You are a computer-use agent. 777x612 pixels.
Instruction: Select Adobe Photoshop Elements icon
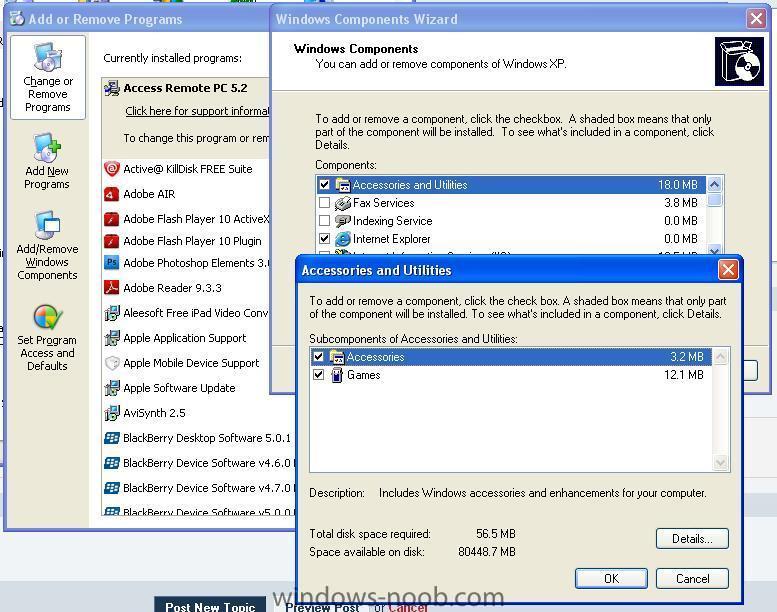[x=111, y=263]
